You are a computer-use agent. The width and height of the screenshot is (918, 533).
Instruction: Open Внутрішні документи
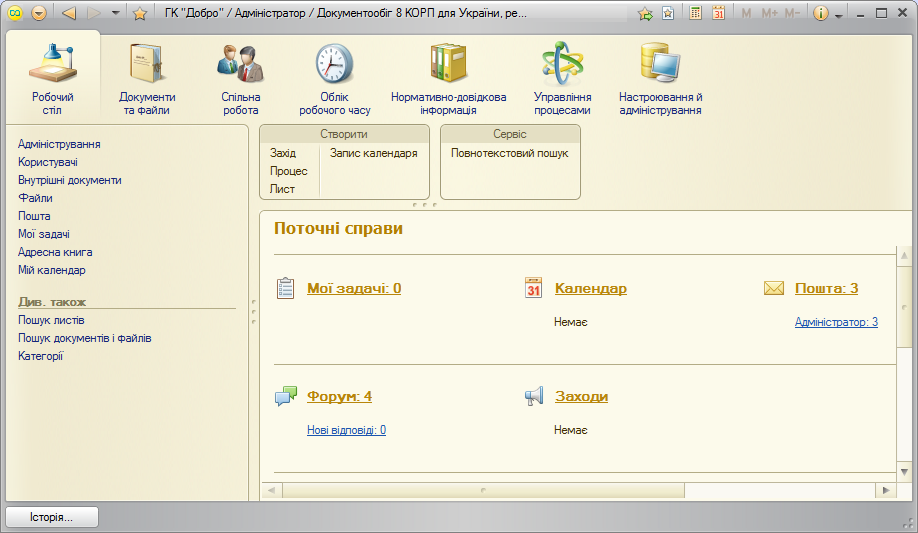tap(70, 180)
